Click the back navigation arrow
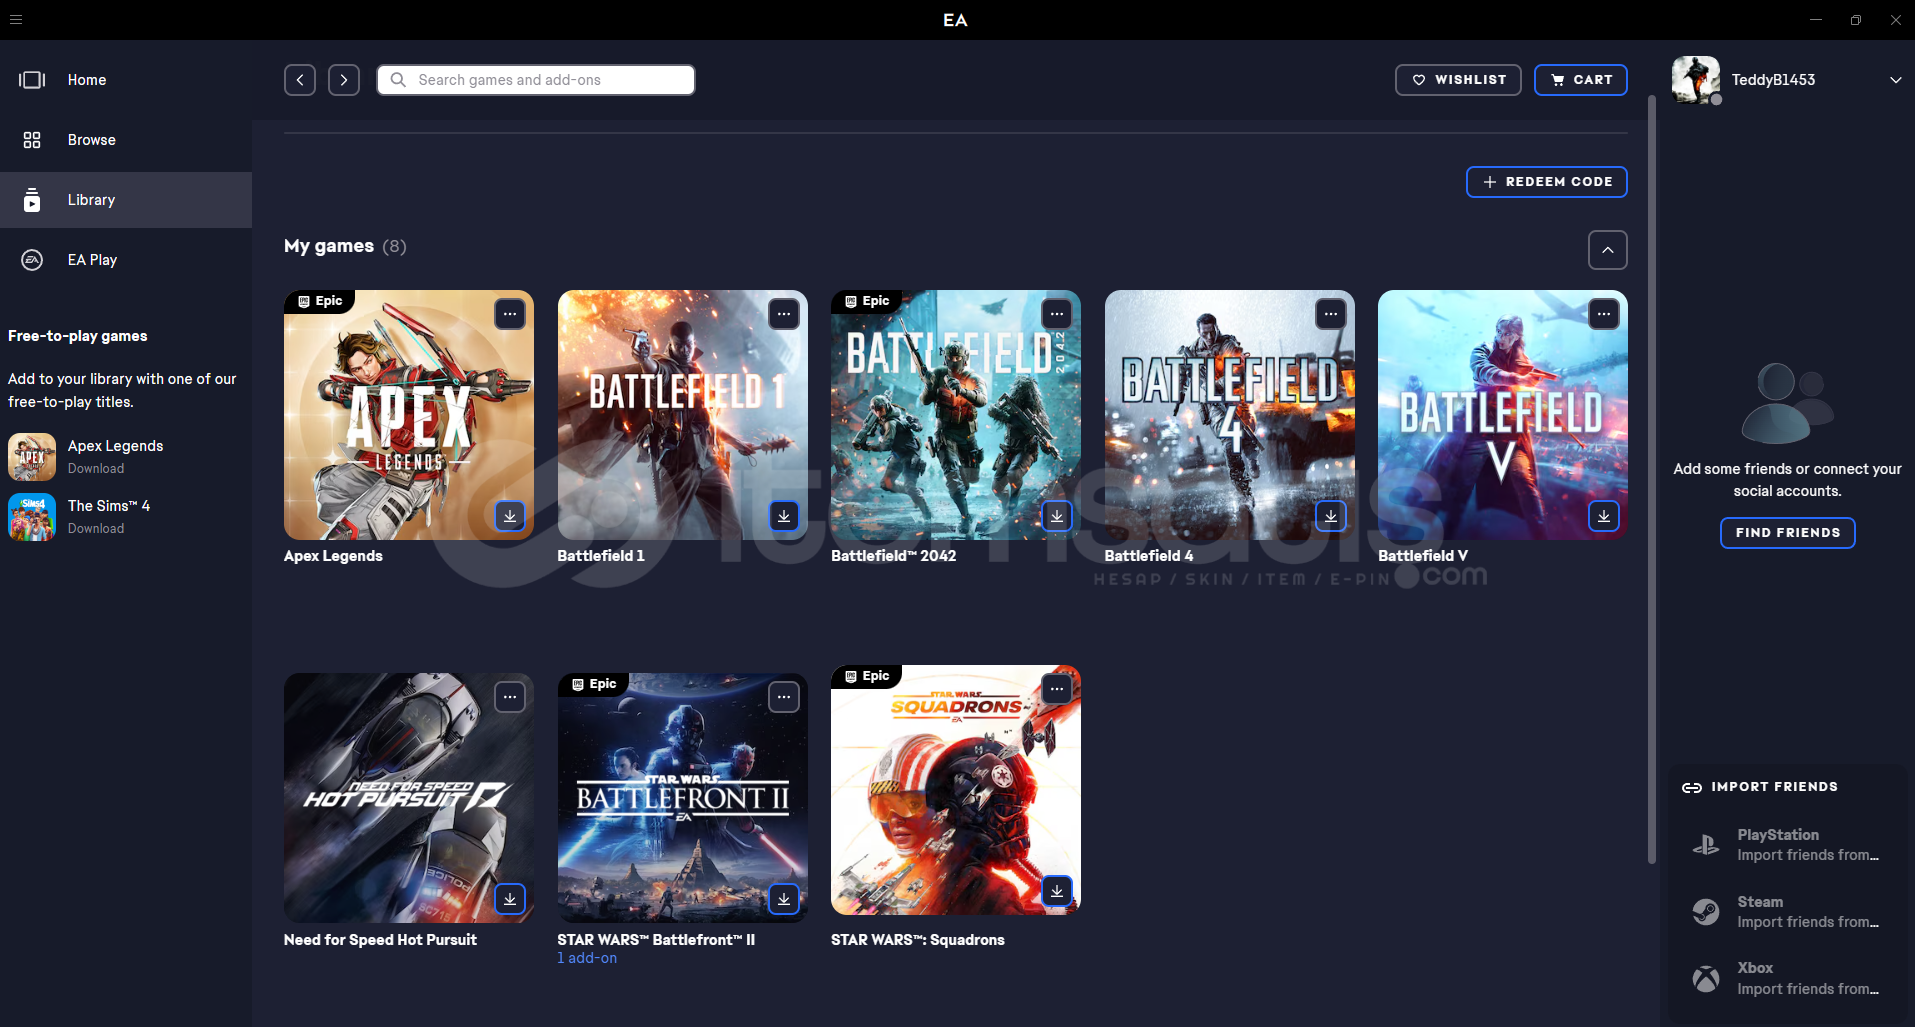This screenshot has width=1915, height=1027. coord(300,80)
